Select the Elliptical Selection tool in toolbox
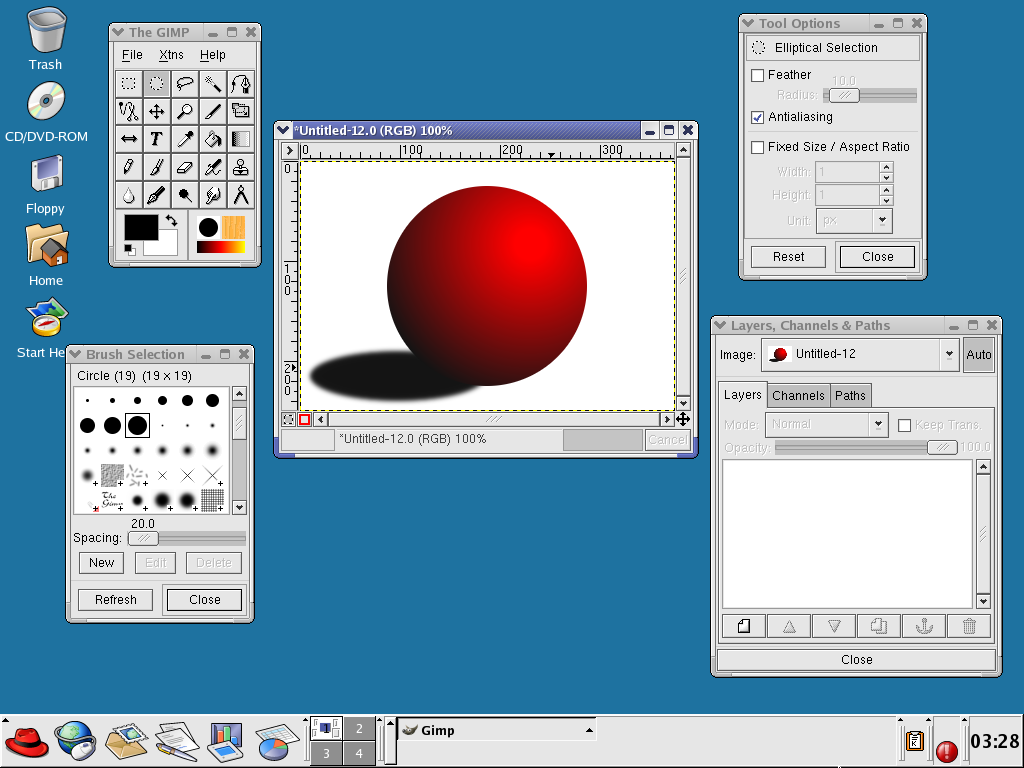1024x768 pixels. click(157, 84)
